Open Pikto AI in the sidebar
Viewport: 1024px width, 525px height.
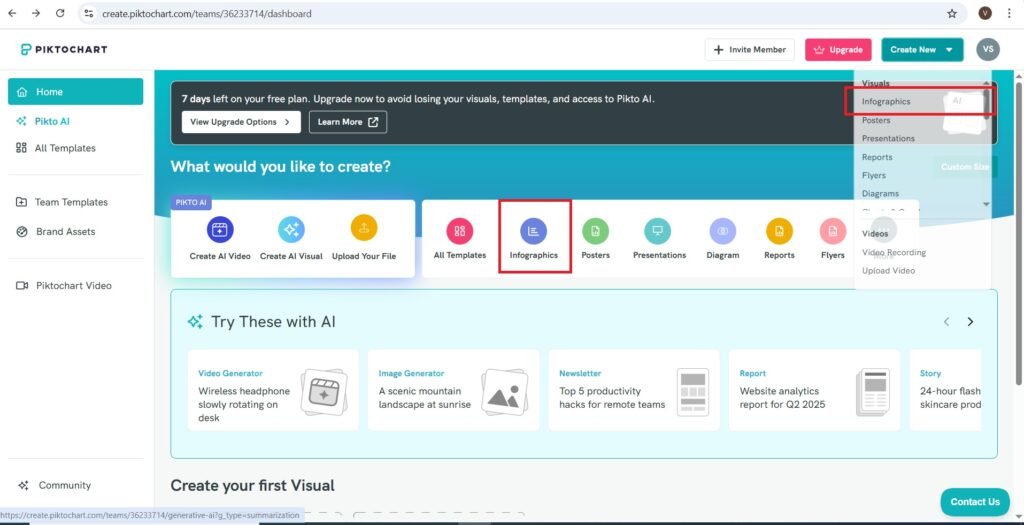[52, 121]
